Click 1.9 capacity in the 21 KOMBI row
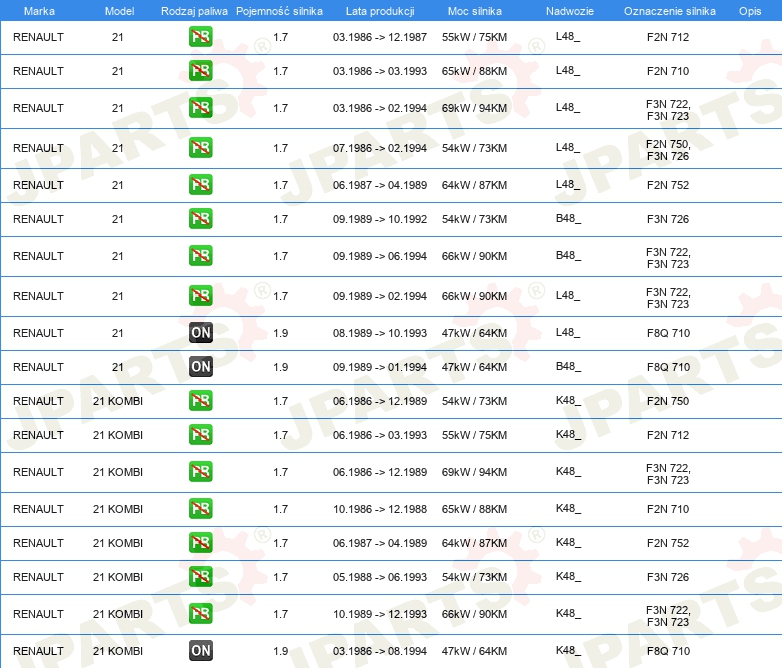This screenshot has width=782, height=668. 280,651
